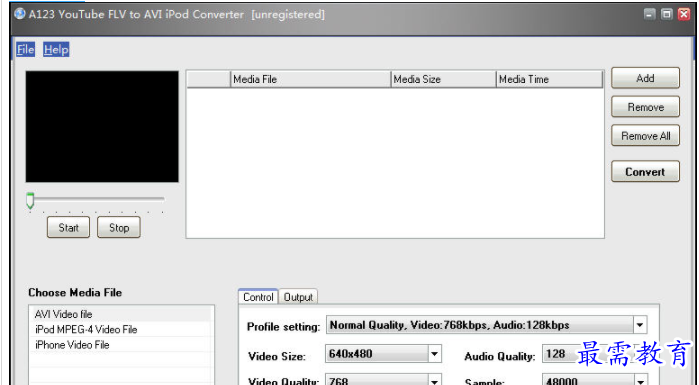The width and height of the screenshot is (699, 385).
Task: Switch to the Output tab
Action: click(298, 297)
